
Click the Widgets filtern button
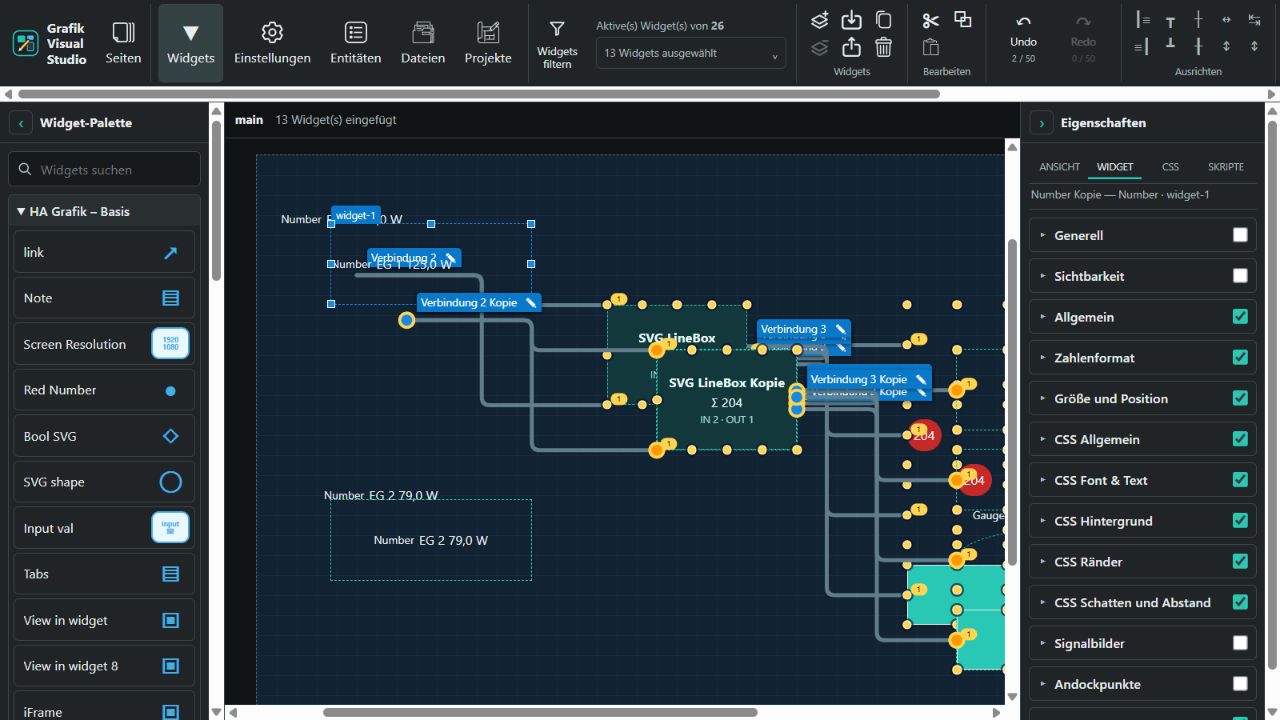tap(557, 44)
